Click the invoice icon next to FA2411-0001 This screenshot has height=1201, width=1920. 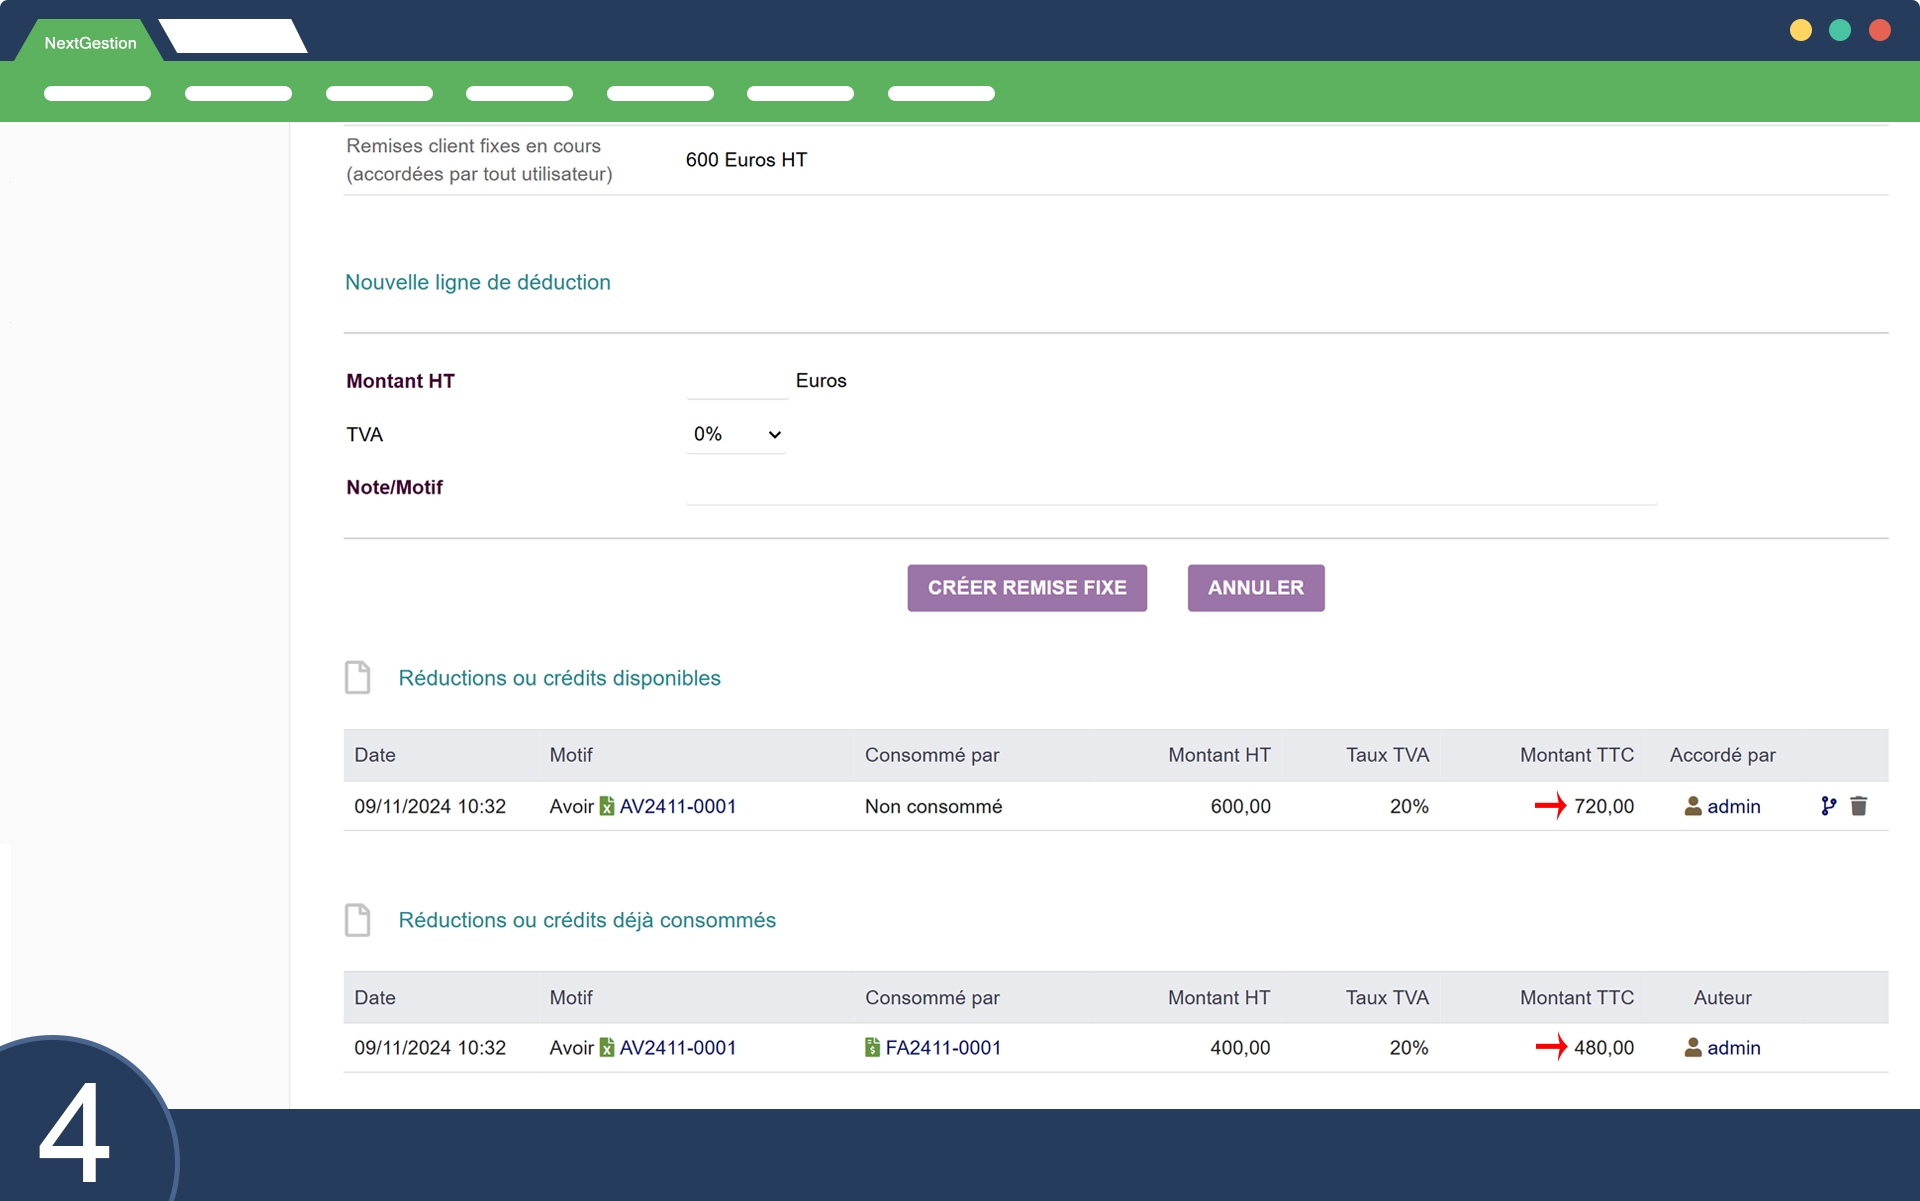pos(872,1047)
